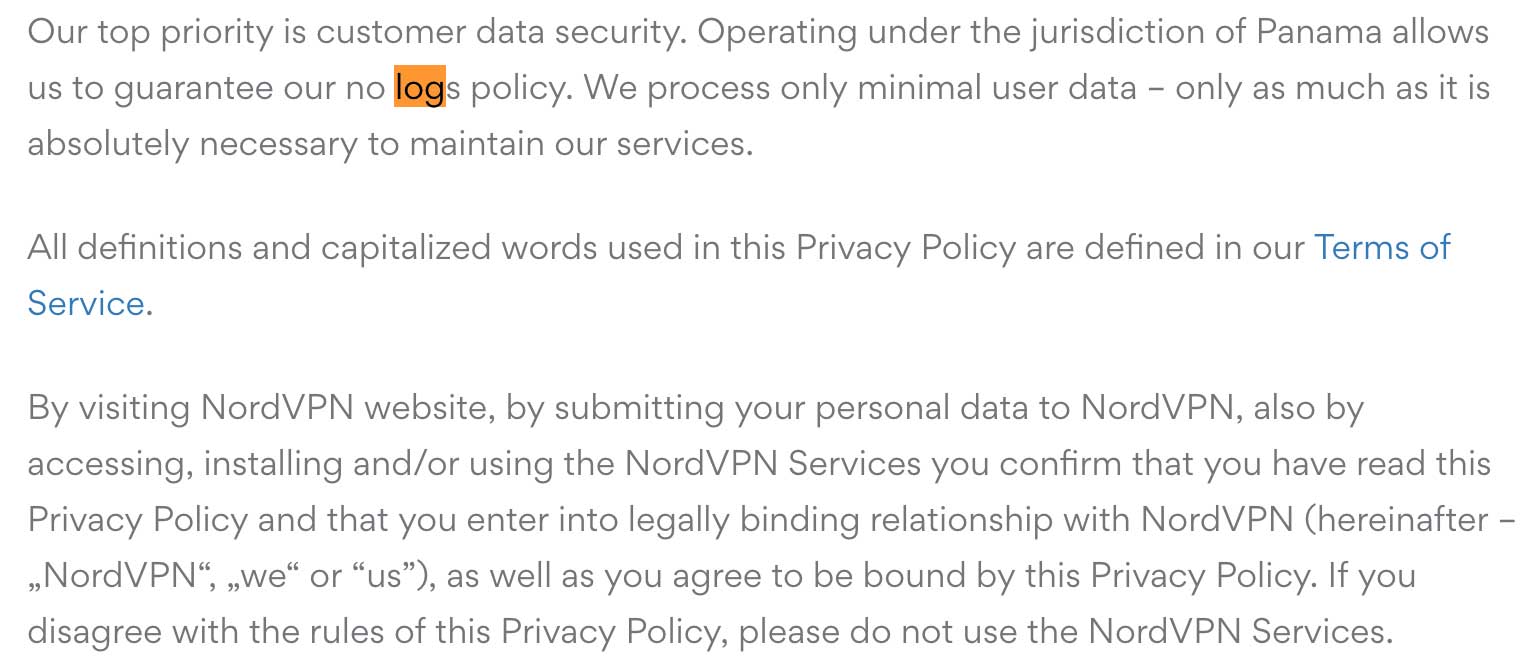The width and height of the screenshot is (1538, 668).
Task: Click "Privacy Policy" in the definitions sentence
Action: click(906, 247)
